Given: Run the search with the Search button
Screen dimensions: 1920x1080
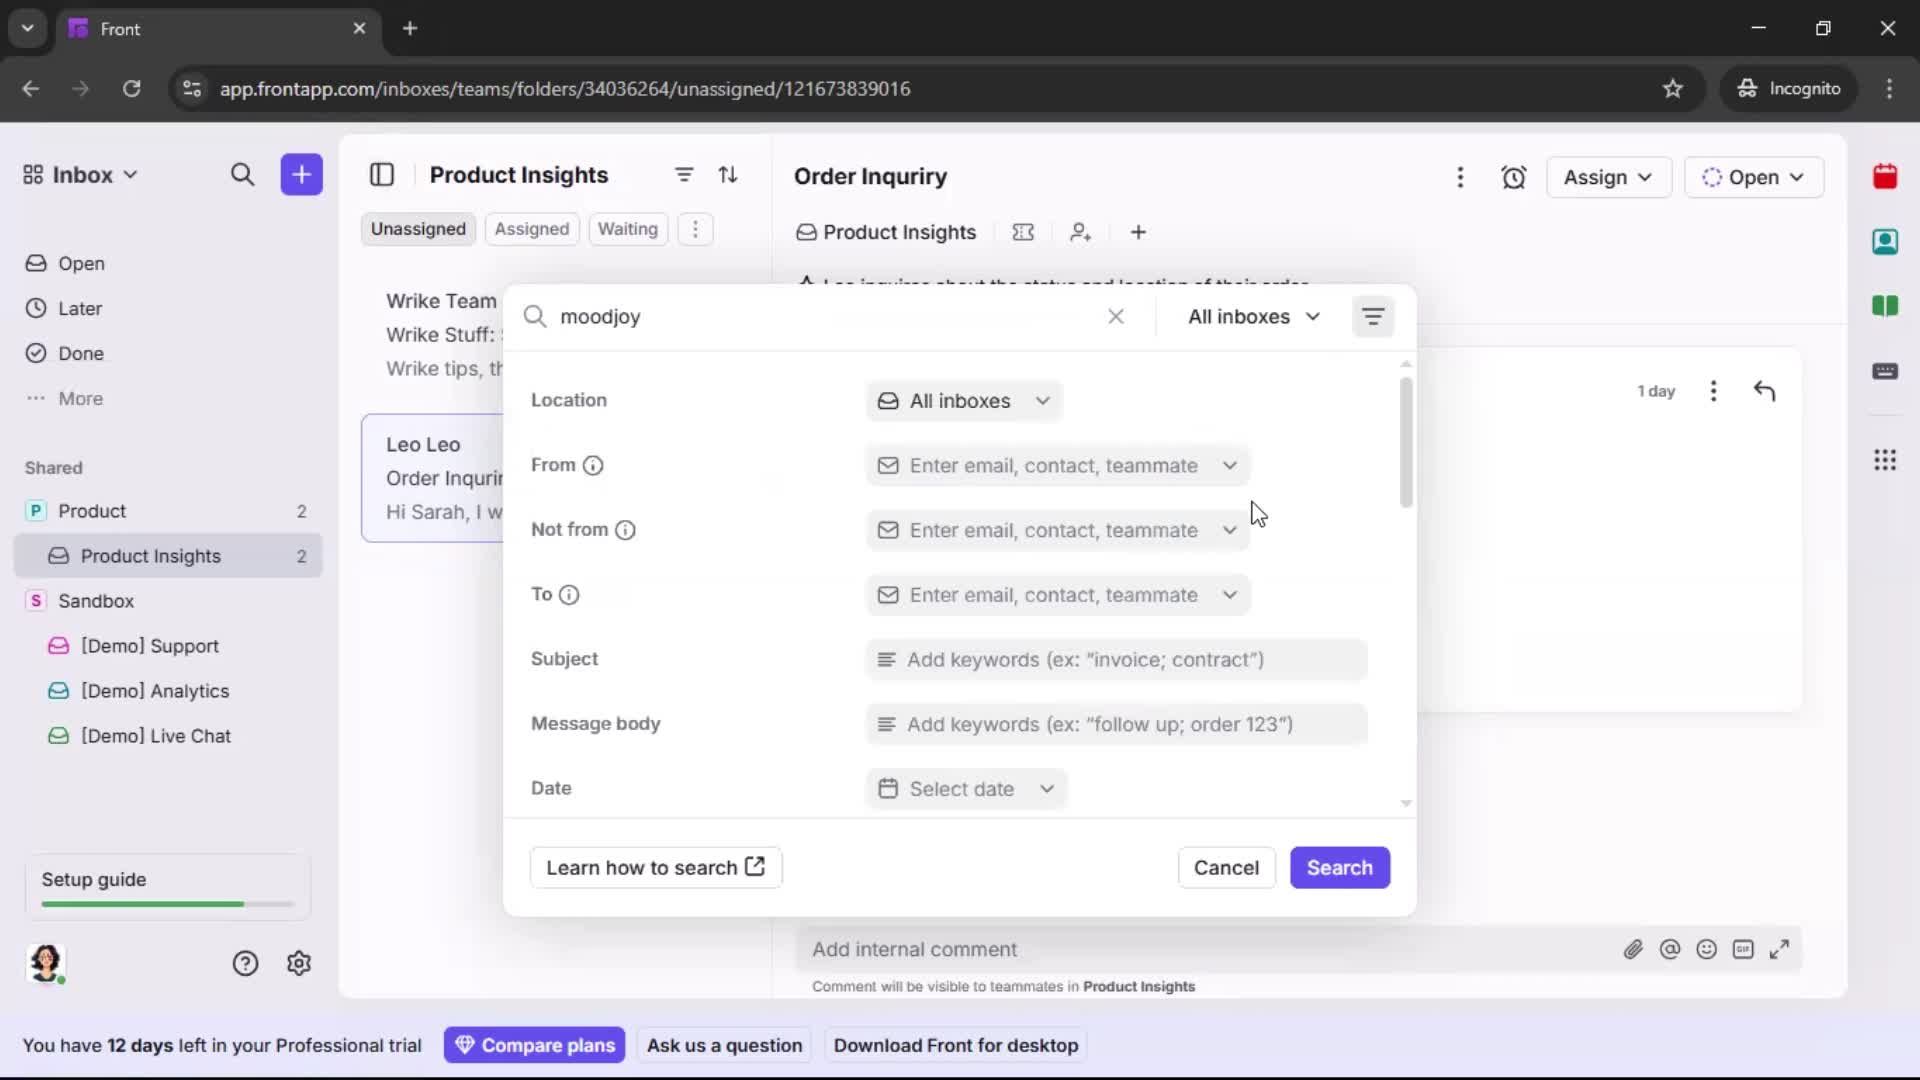Looking at the screenshot, I should click(x=1340, y=867).
